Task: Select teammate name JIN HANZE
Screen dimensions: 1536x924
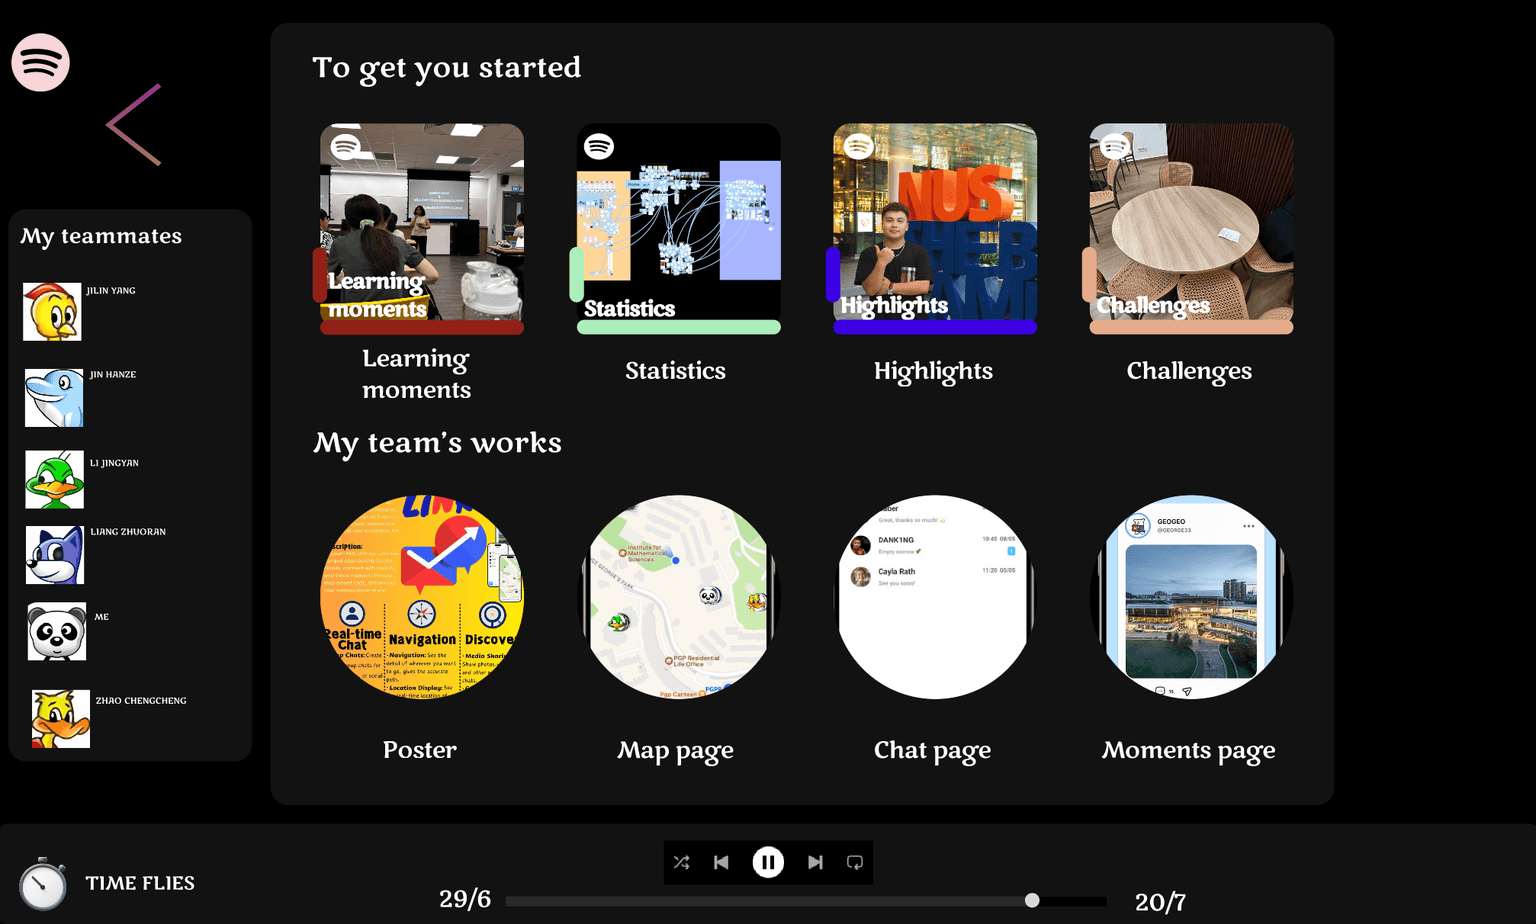Action: [113, 375]
